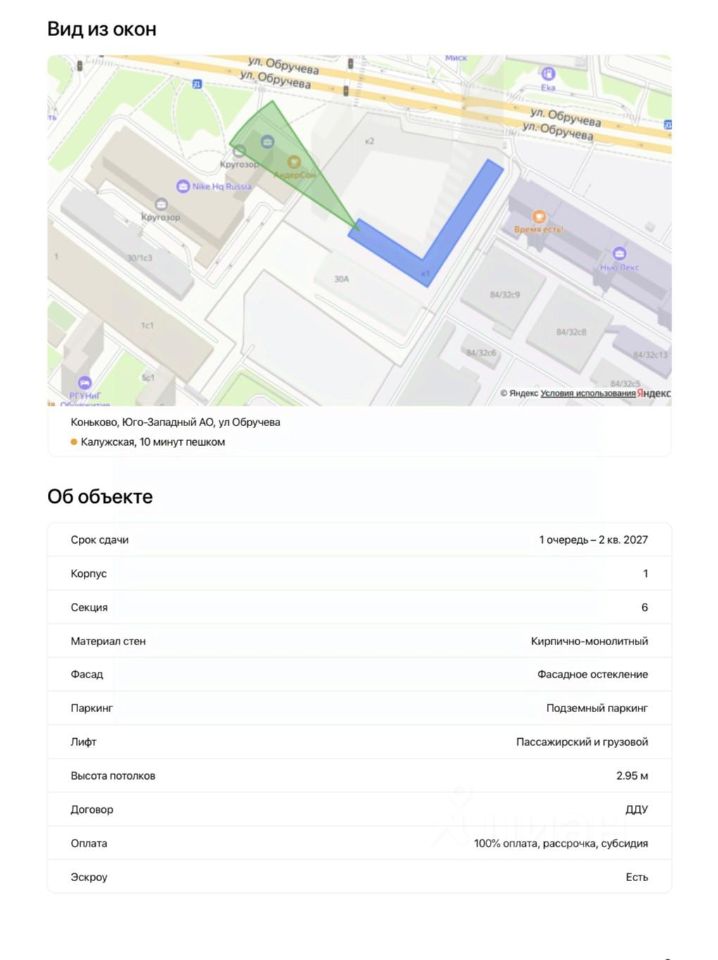This screenshot has height=960, width=718.
Task: Click the 'Корпус' row label
Action: pyautogui.click(x=89, y=574)
